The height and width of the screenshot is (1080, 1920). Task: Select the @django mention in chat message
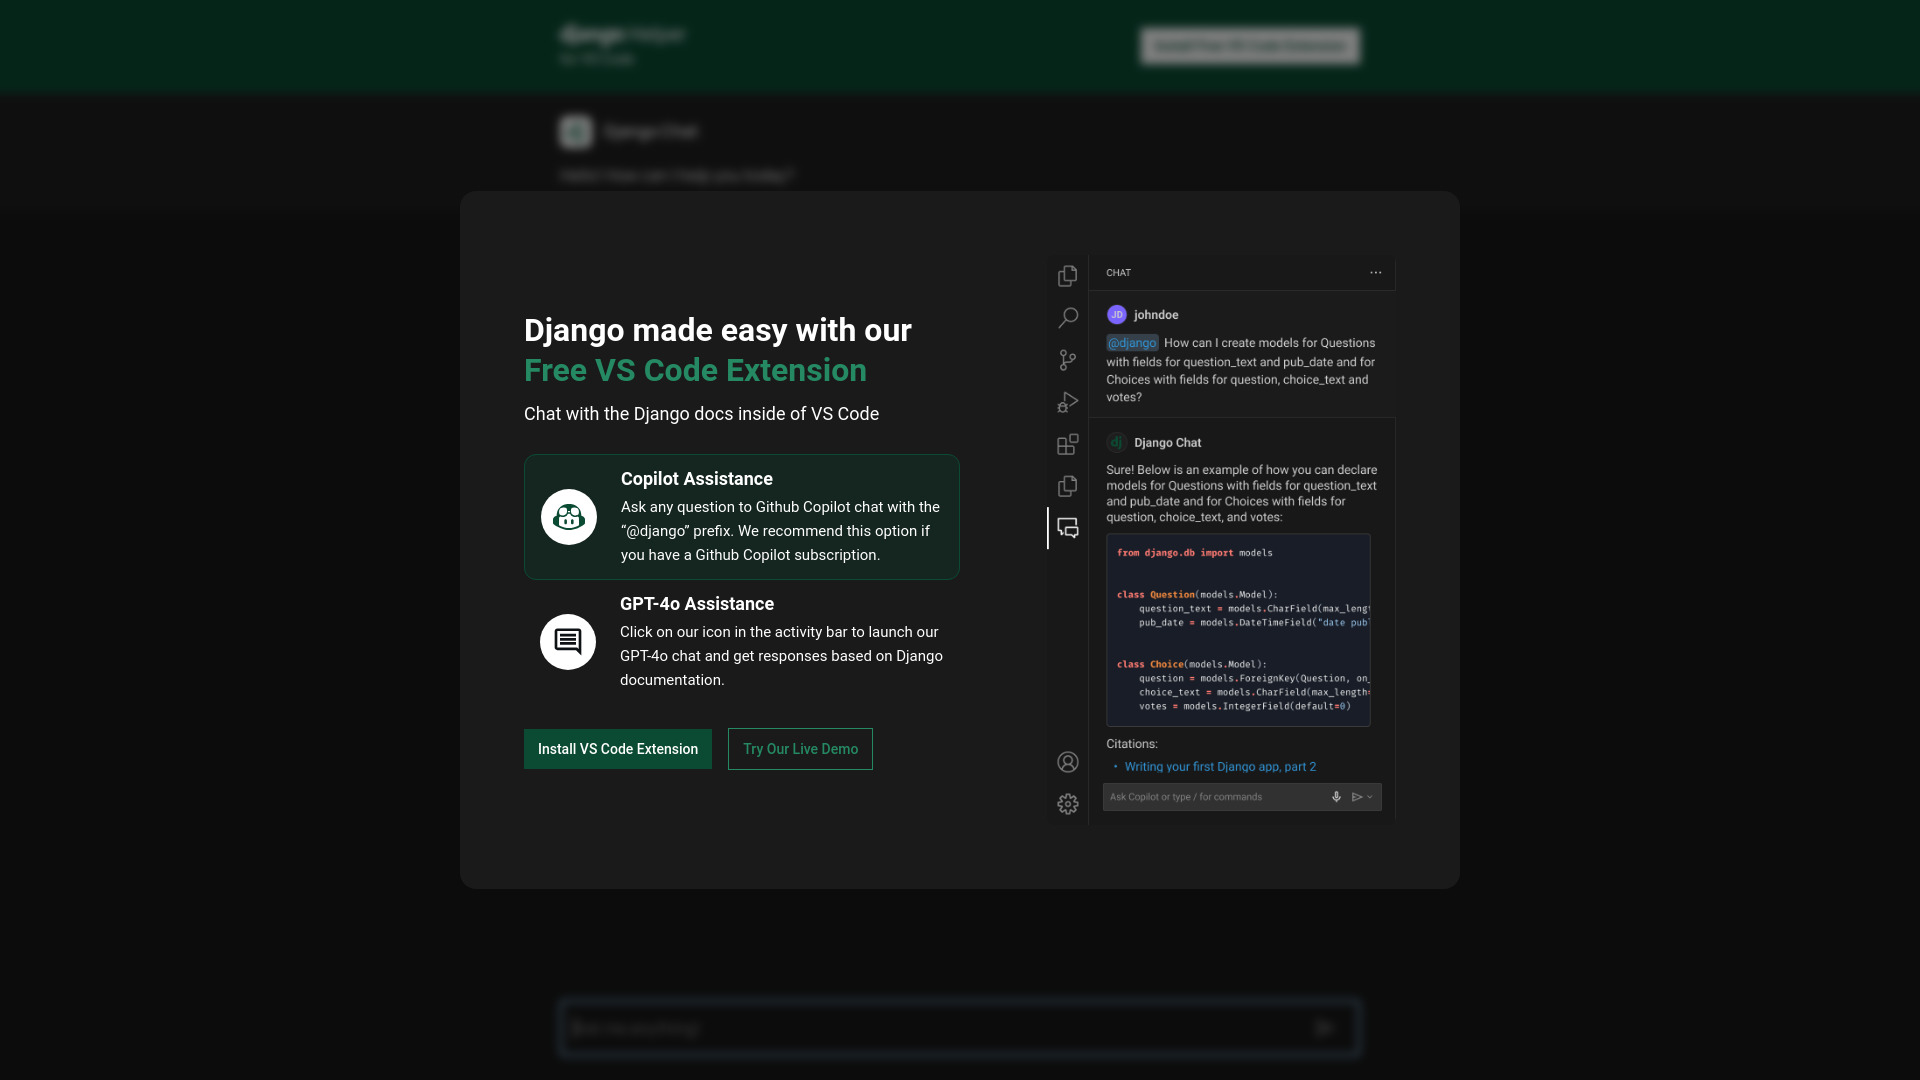(1131, 343)
